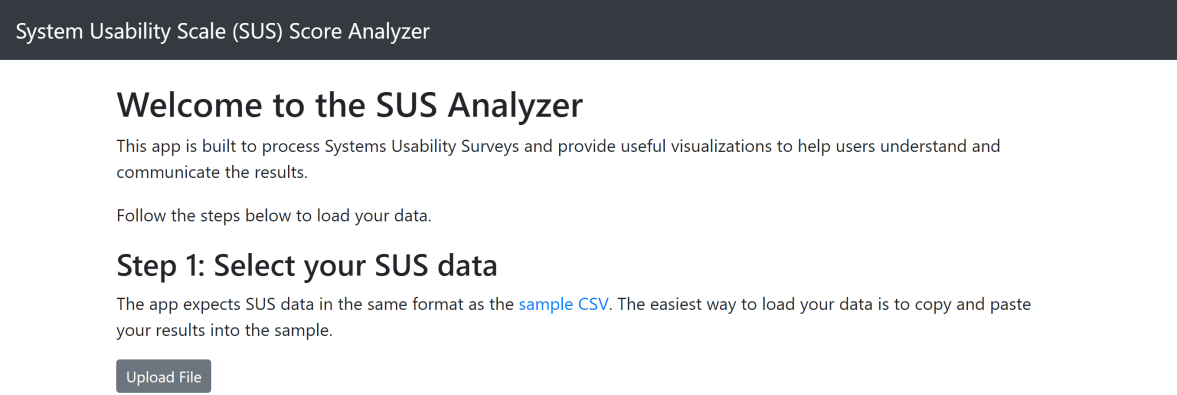The width and height of the screenshot is (1177, 395).
Task: Click the 'Follow the steps below' sentence
Action: pos(274,216)
